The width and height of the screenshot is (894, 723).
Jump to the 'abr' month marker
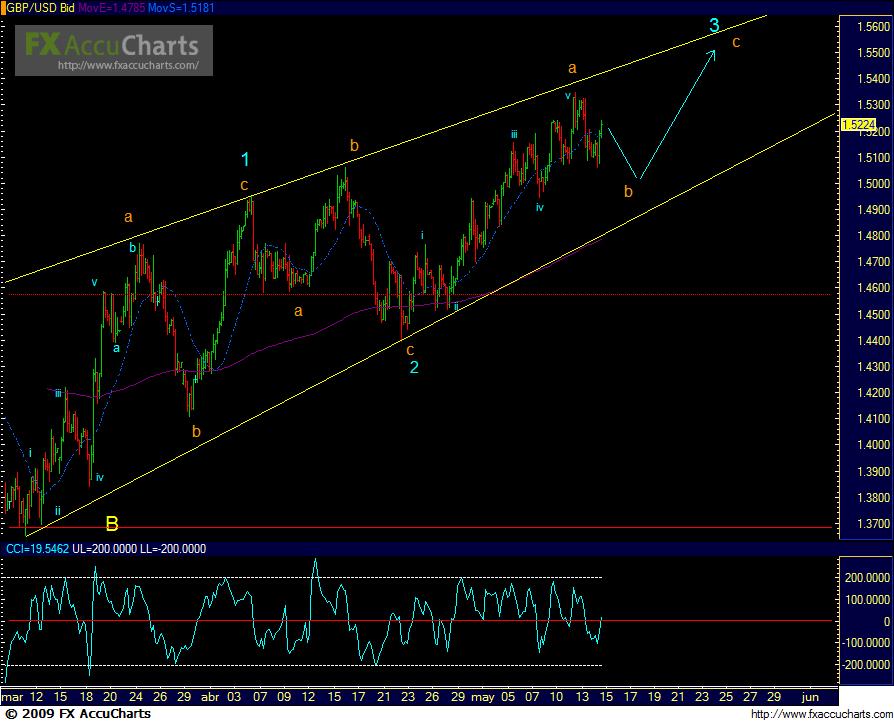(x=210, y=695)
